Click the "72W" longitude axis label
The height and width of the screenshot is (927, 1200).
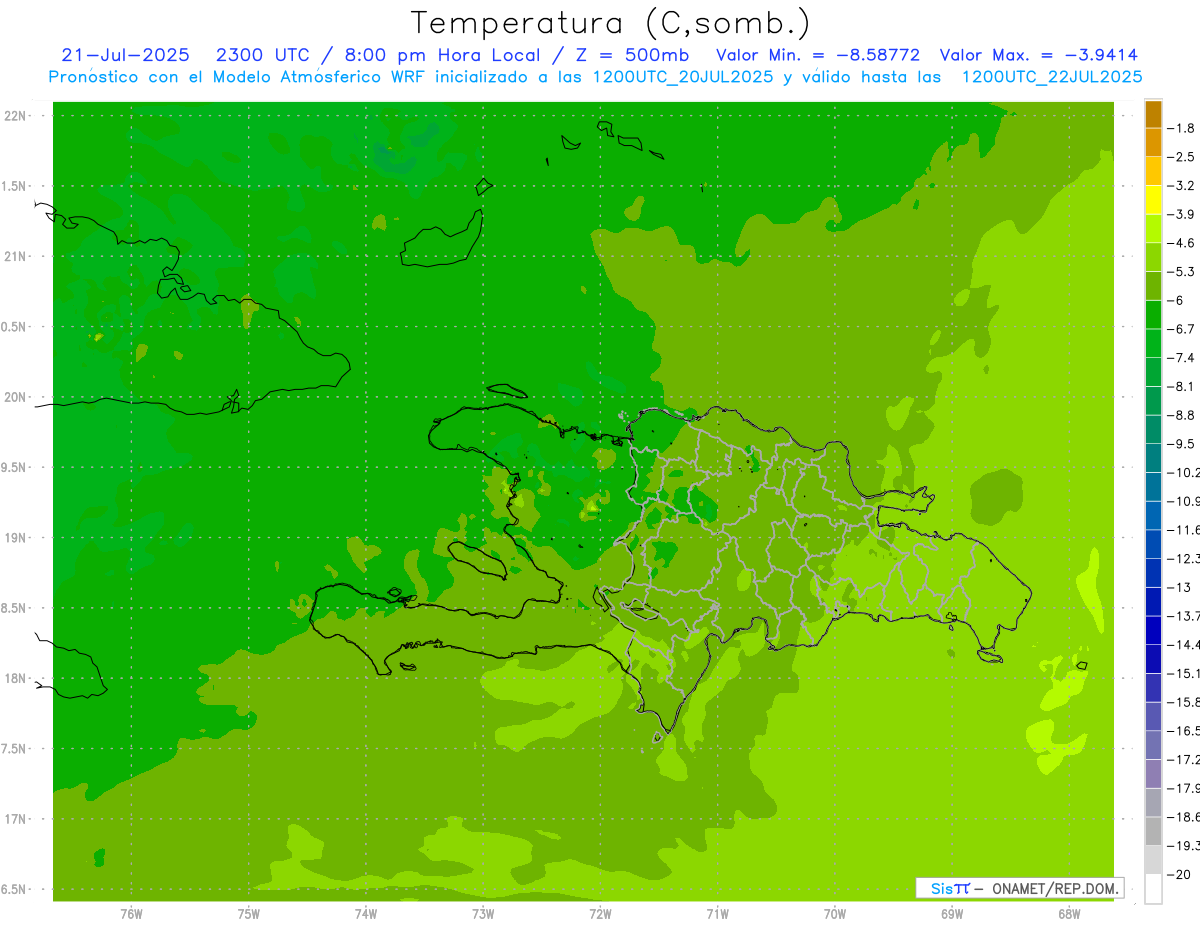[x=600, y=914]
